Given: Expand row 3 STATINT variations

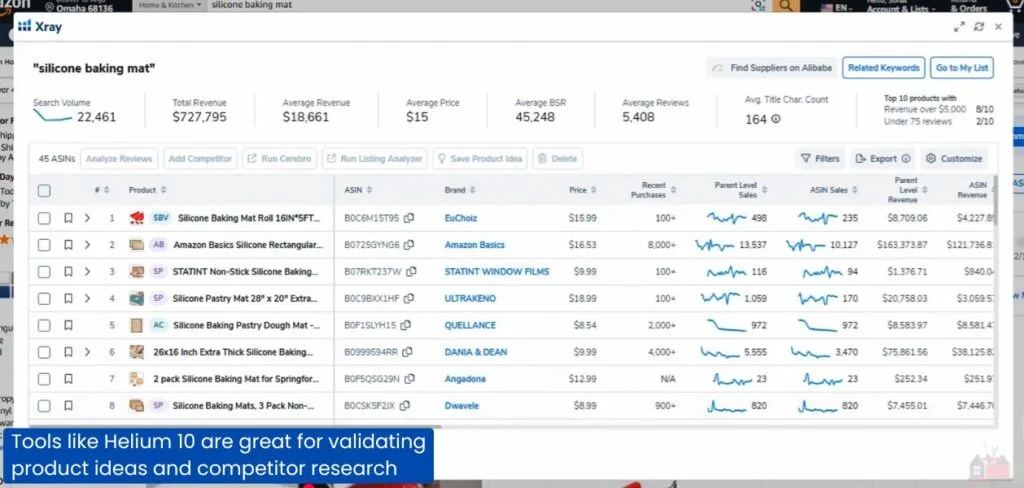Looking at the screenshot, I should 88,272.
